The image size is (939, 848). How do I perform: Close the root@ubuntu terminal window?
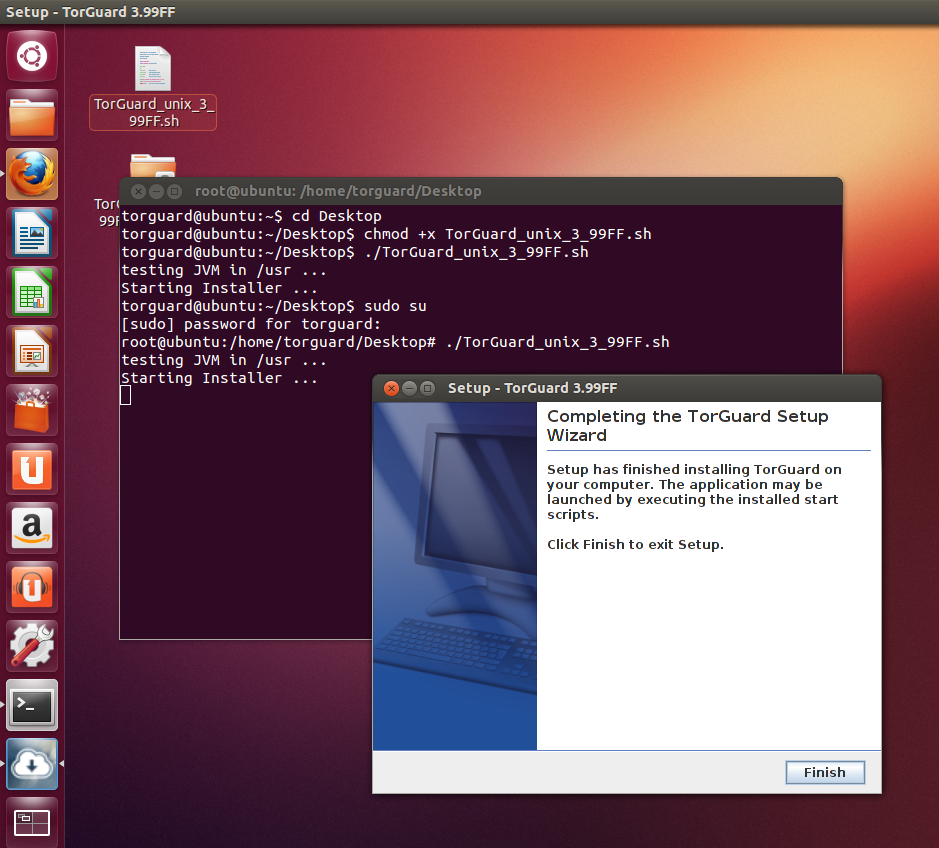tap(138, 192)
